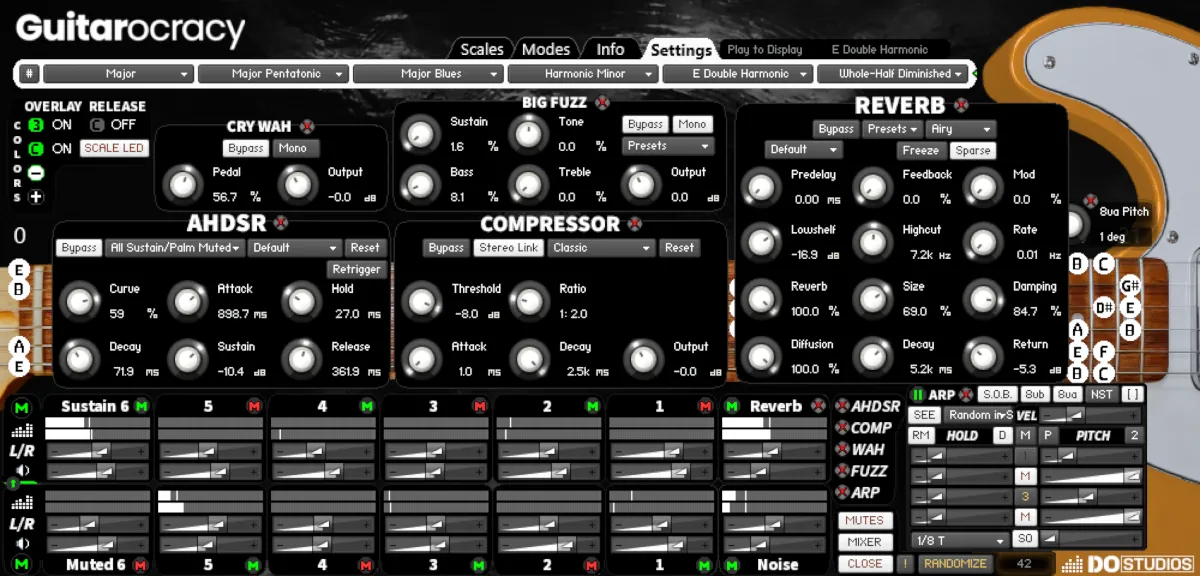The image size is (1200, 576).
Task: Click the AHDSR Retrigger button
Action: tap(356, 269)
